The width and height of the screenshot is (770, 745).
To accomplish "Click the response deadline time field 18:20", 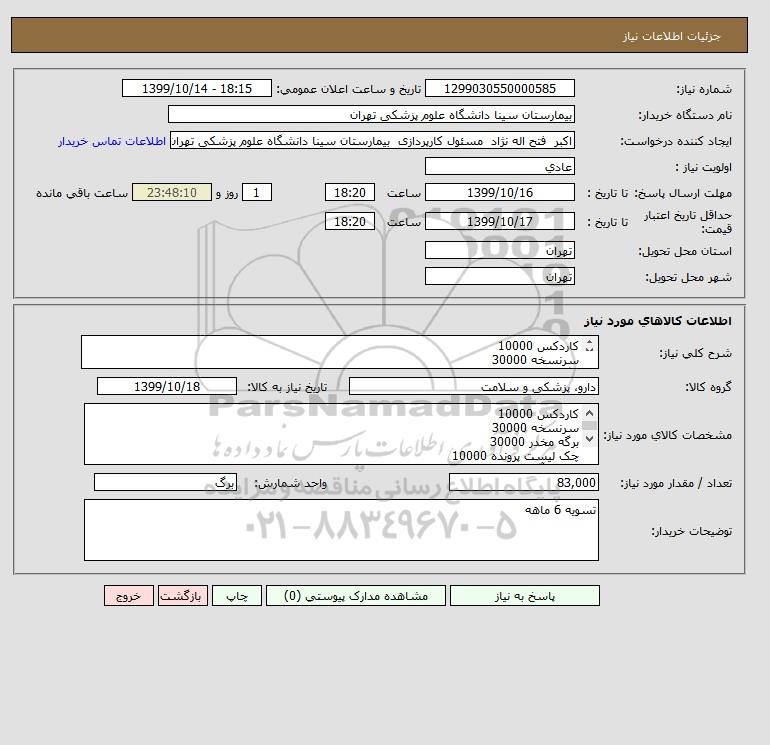I will [x=350, y=193].
